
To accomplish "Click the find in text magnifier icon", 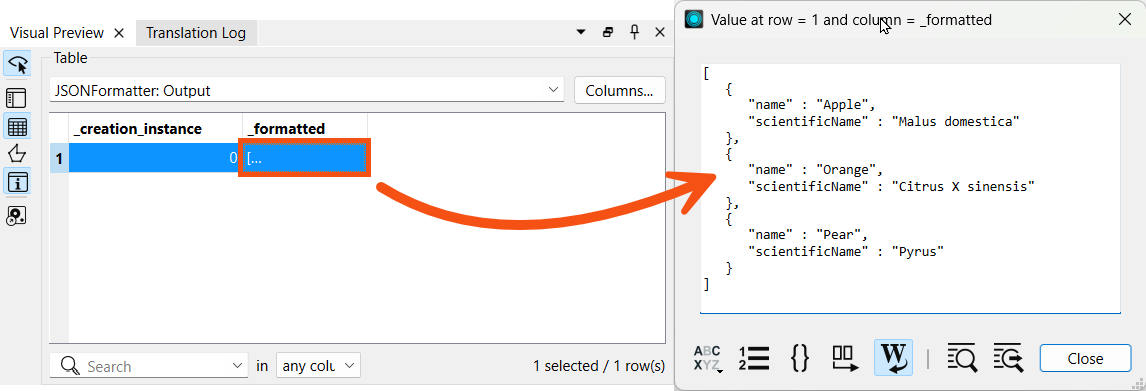I will tap(961, 358).
